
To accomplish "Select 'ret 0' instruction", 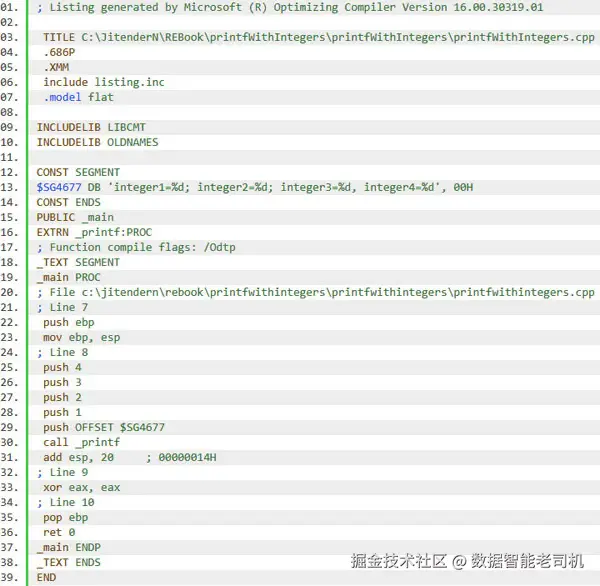I will (59, 532).
